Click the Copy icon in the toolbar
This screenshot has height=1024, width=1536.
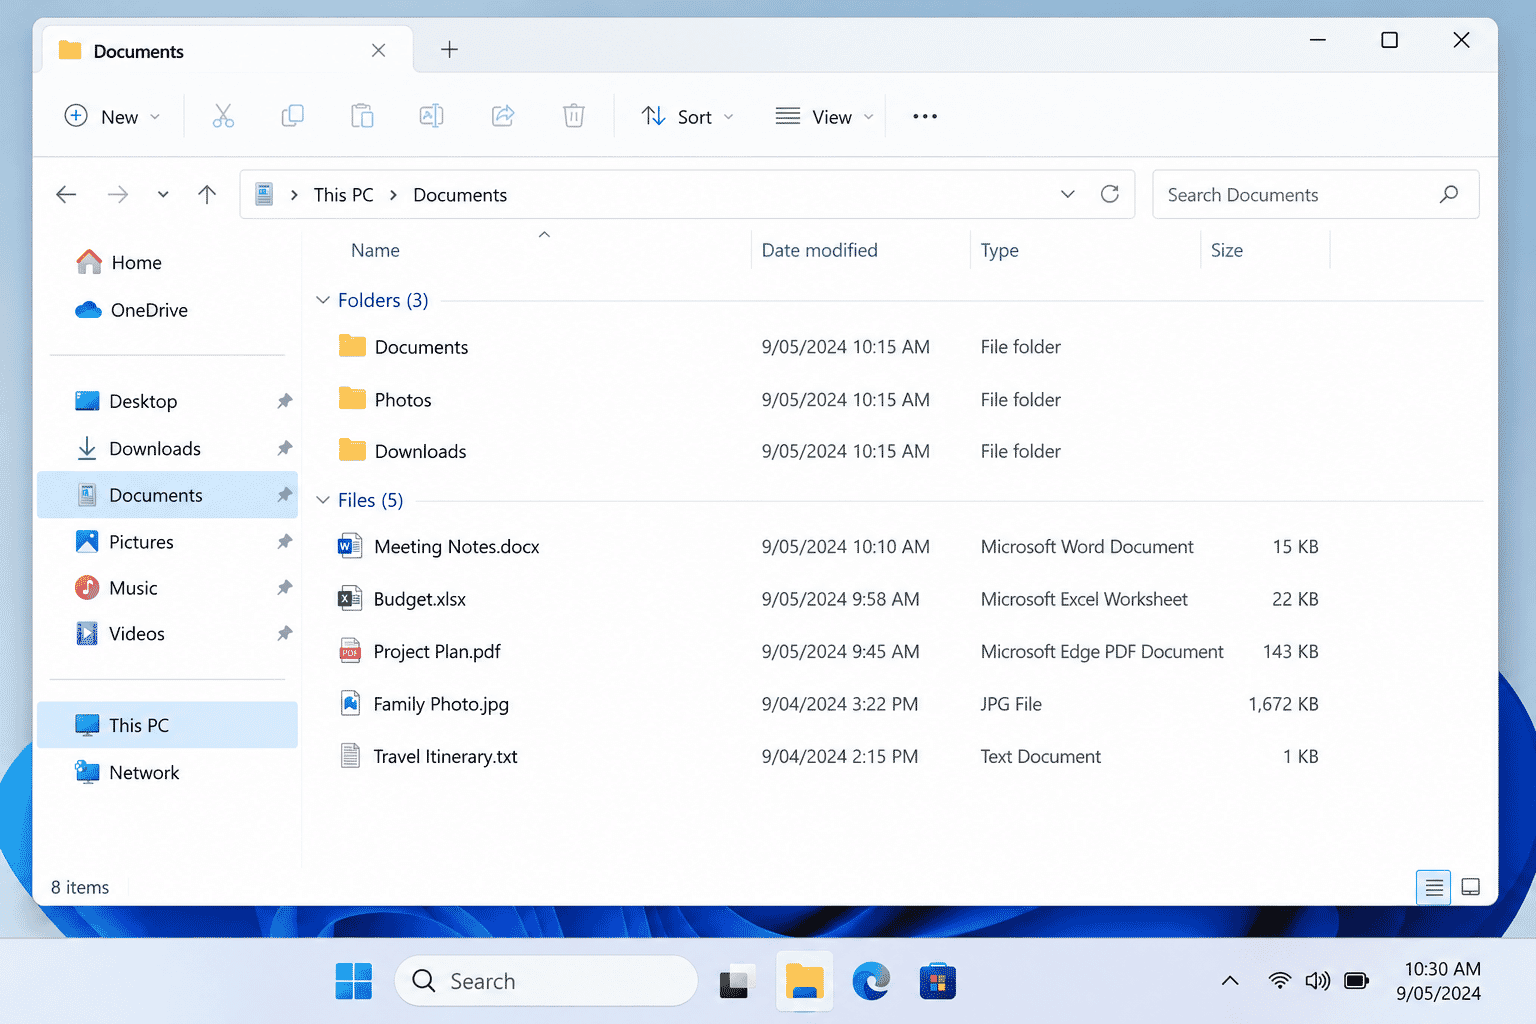(293, 116)
